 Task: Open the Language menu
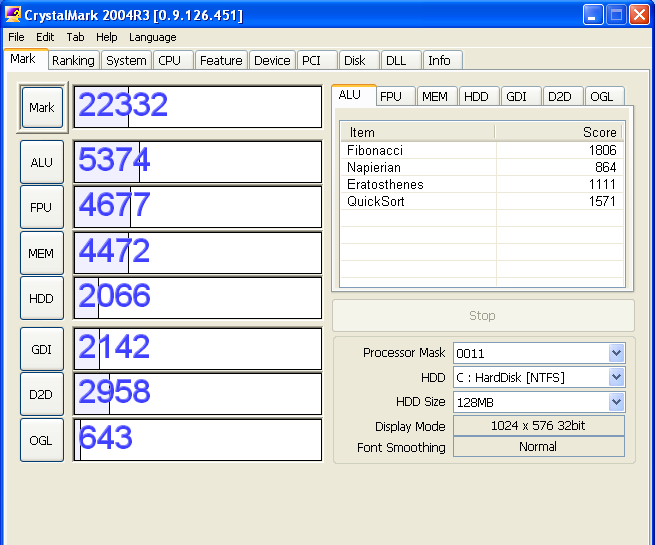pyautogui.click(x=152, y=37)
